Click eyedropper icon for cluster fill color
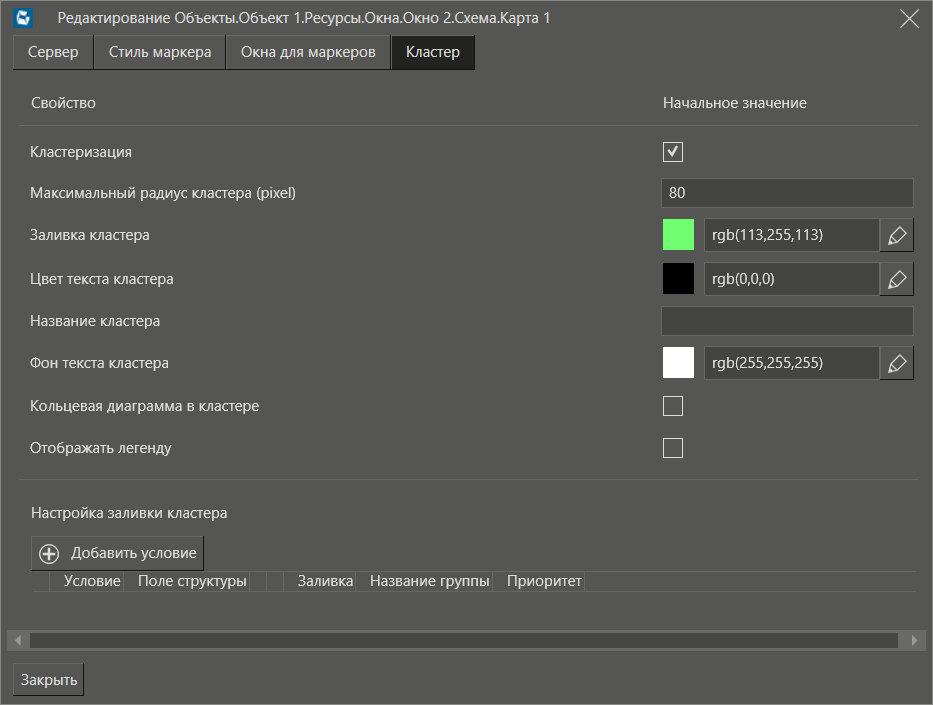 (897, 236)
